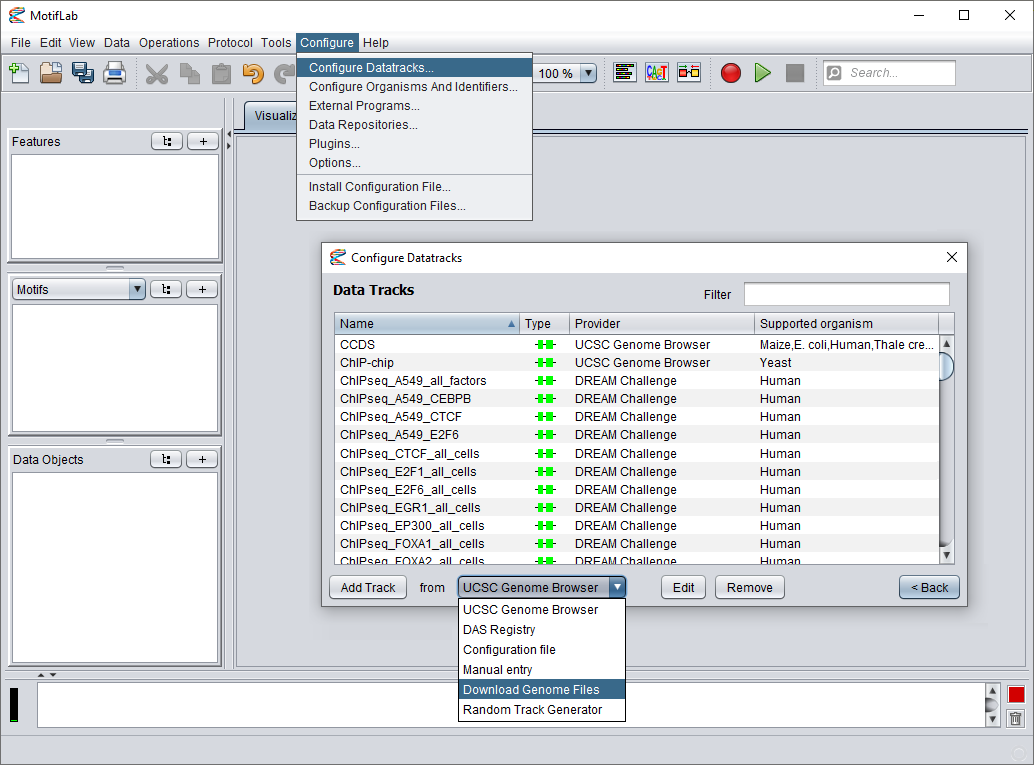Click the < Back button
1034x765 pixels.
click(929, 588)
